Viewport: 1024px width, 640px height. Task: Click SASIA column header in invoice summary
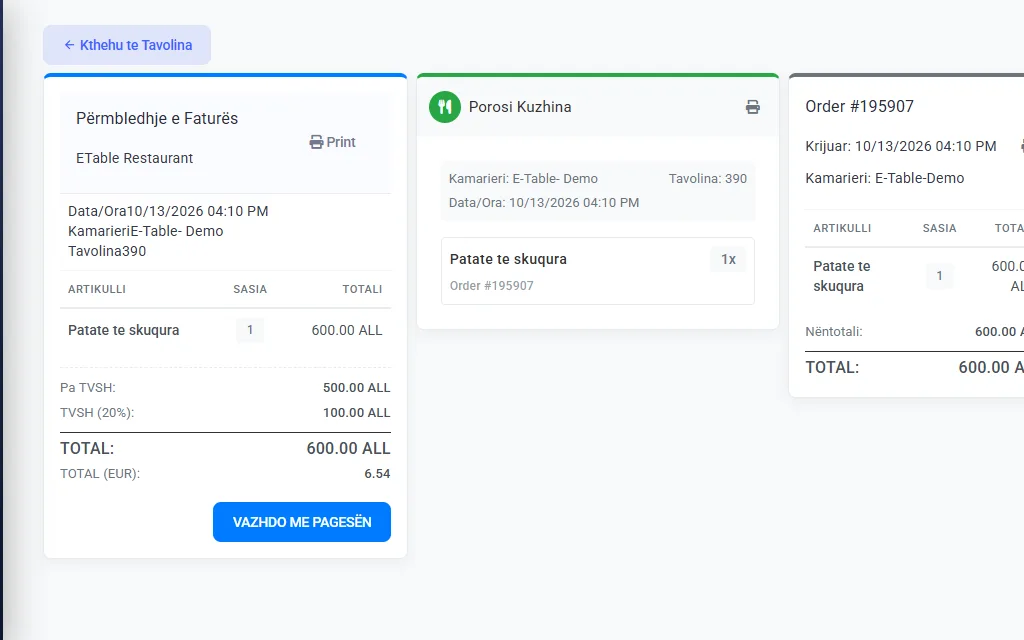(250, 289)
